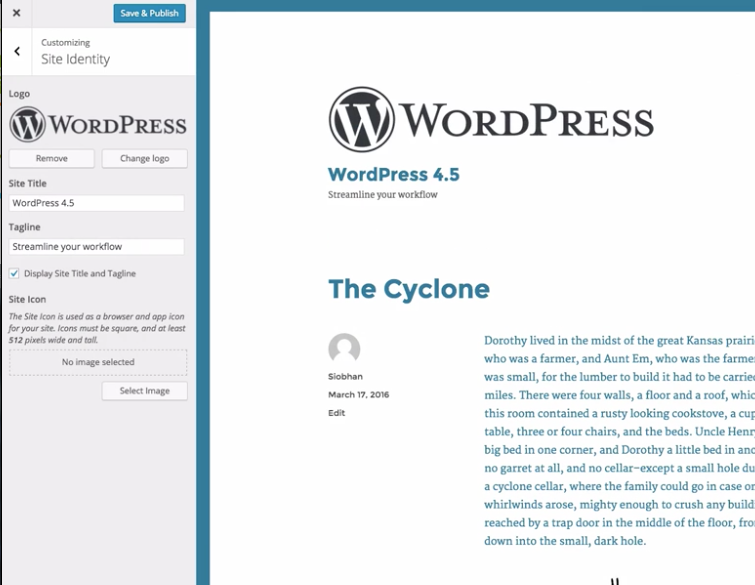The height and width of the screenshot is (585, 755).
Task: Focus the Site Title input field
Action: point(96,203)
